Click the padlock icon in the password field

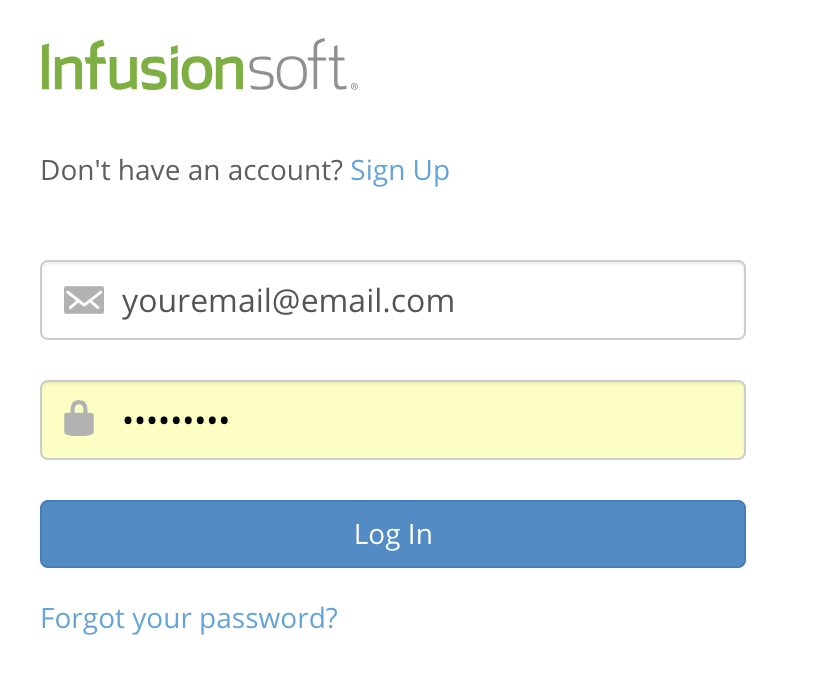pos(79,418)
